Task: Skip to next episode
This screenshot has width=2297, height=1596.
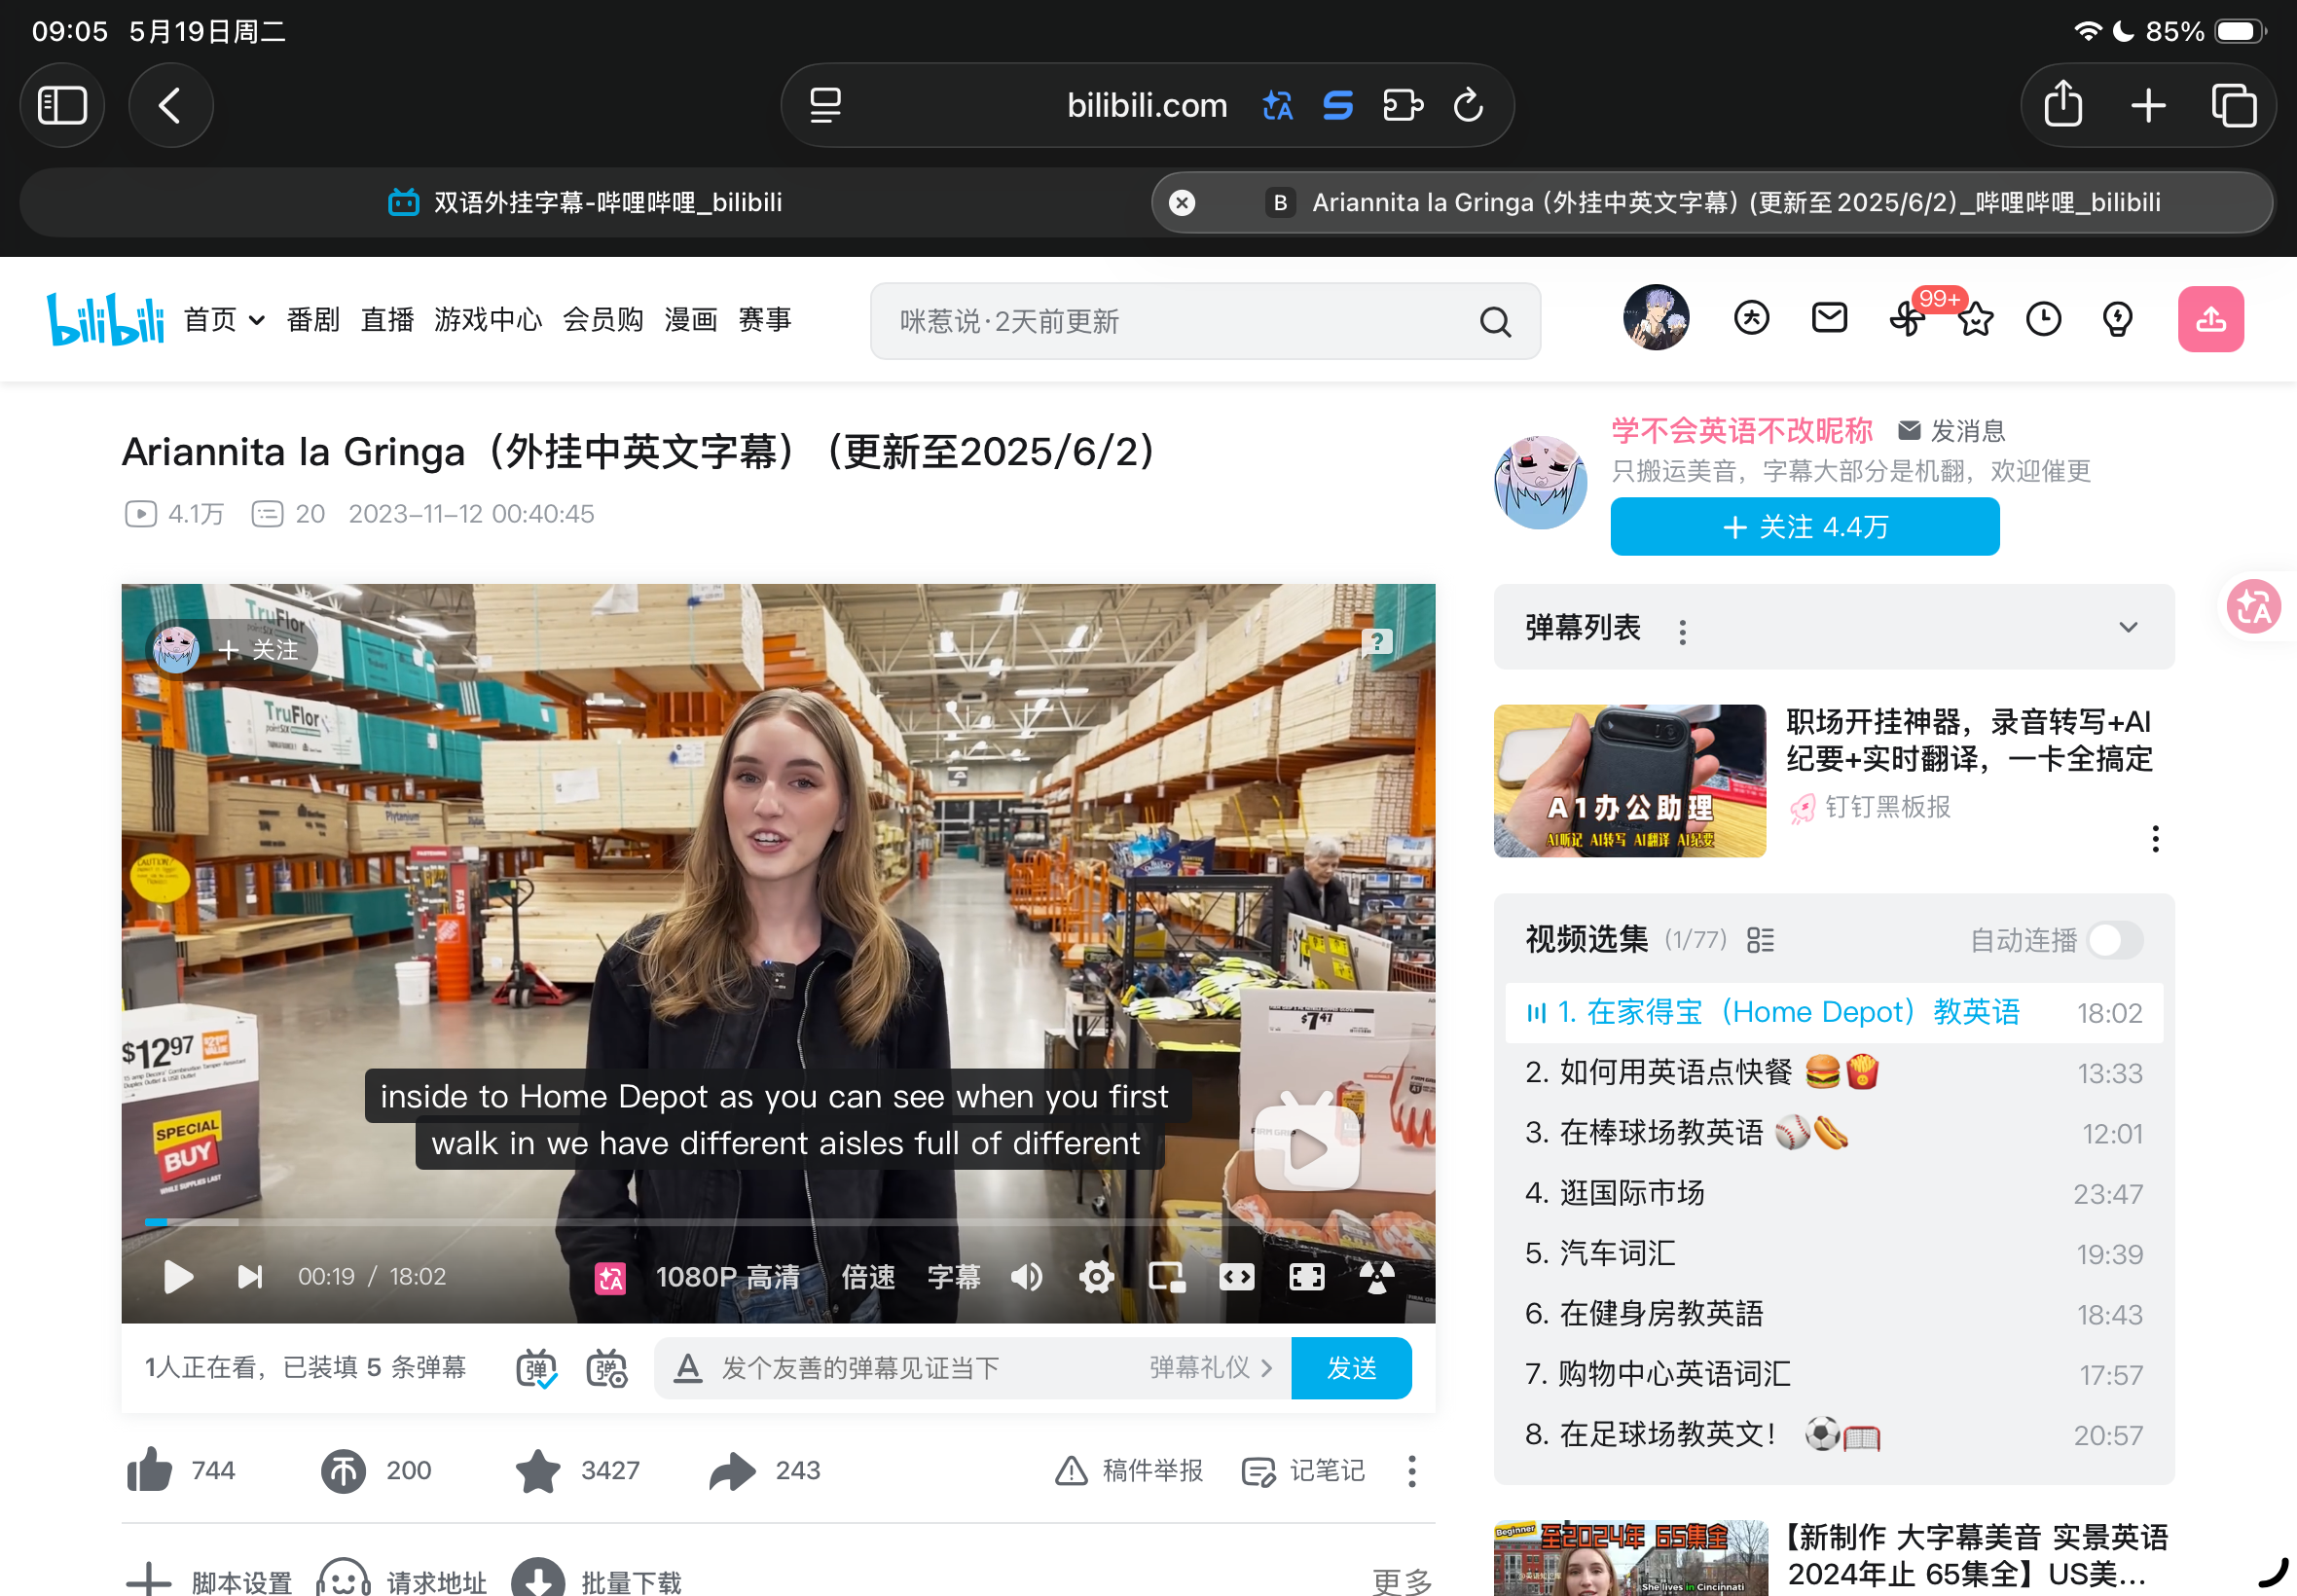Action: pyautogui.click(x=249, y=1277)
